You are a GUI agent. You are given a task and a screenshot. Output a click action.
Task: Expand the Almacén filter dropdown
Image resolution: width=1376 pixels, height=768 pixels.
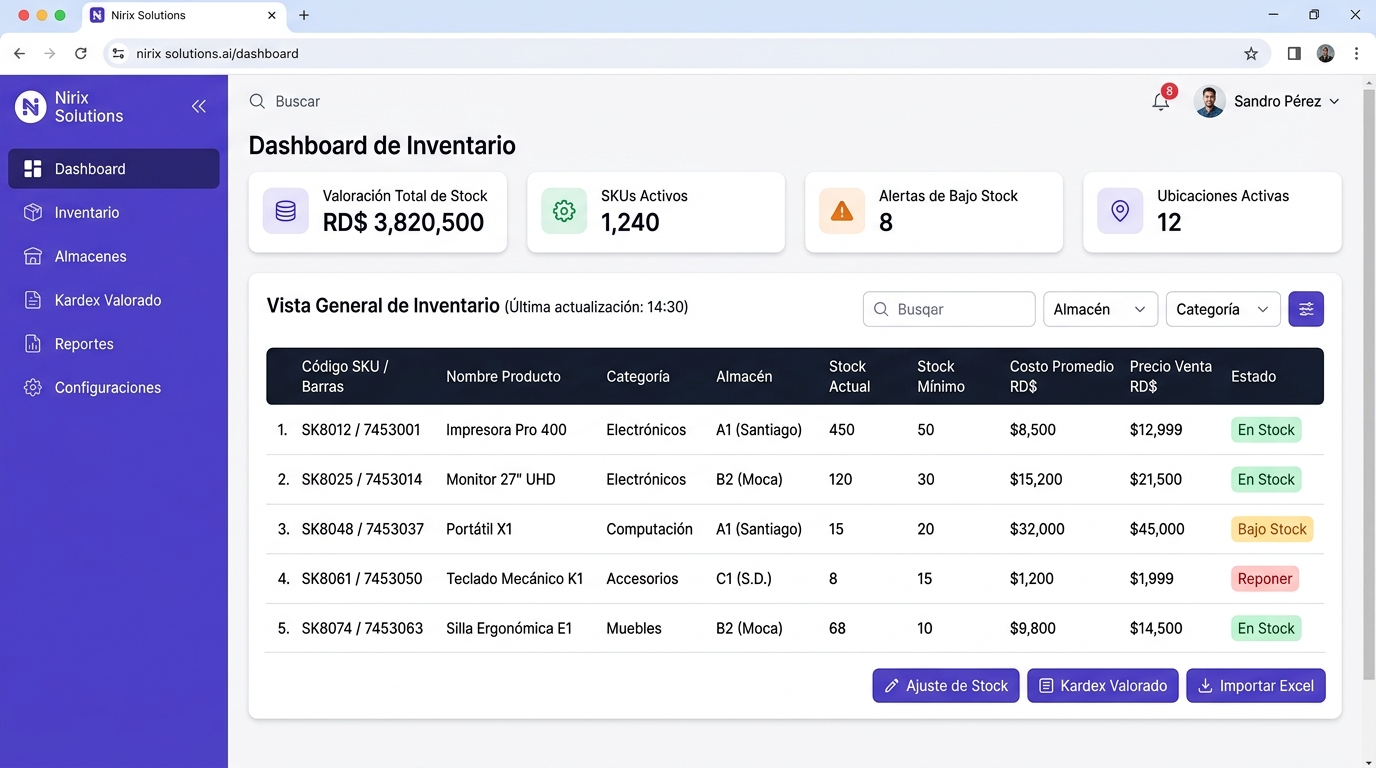point(1100,309)
